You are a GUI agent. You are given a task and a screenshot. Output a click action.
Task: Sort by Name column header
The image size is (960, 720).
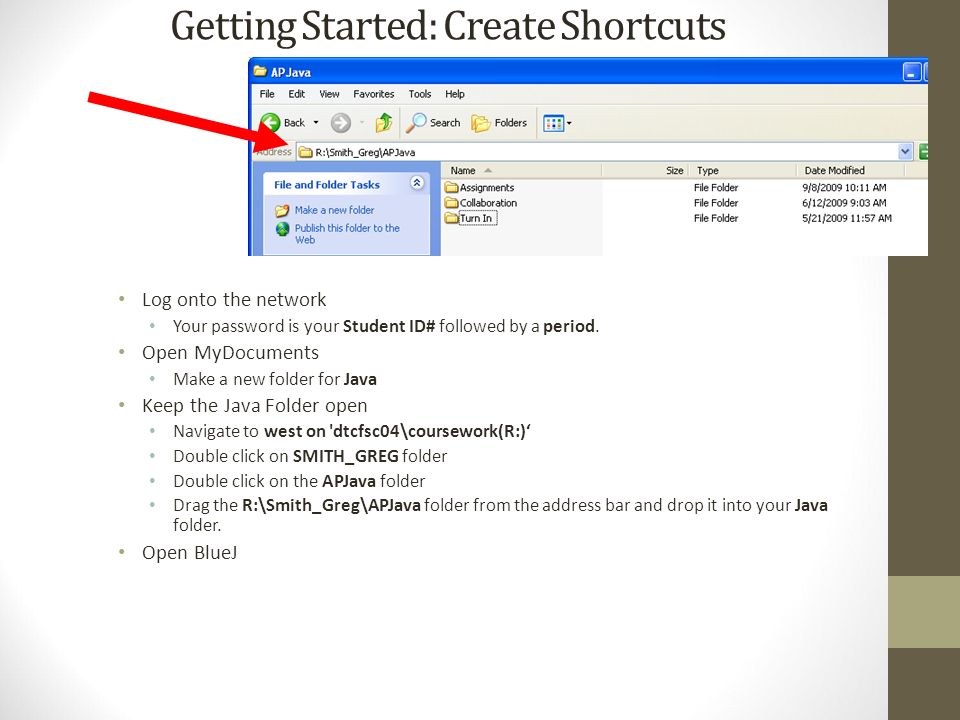[x=522, y=170]
